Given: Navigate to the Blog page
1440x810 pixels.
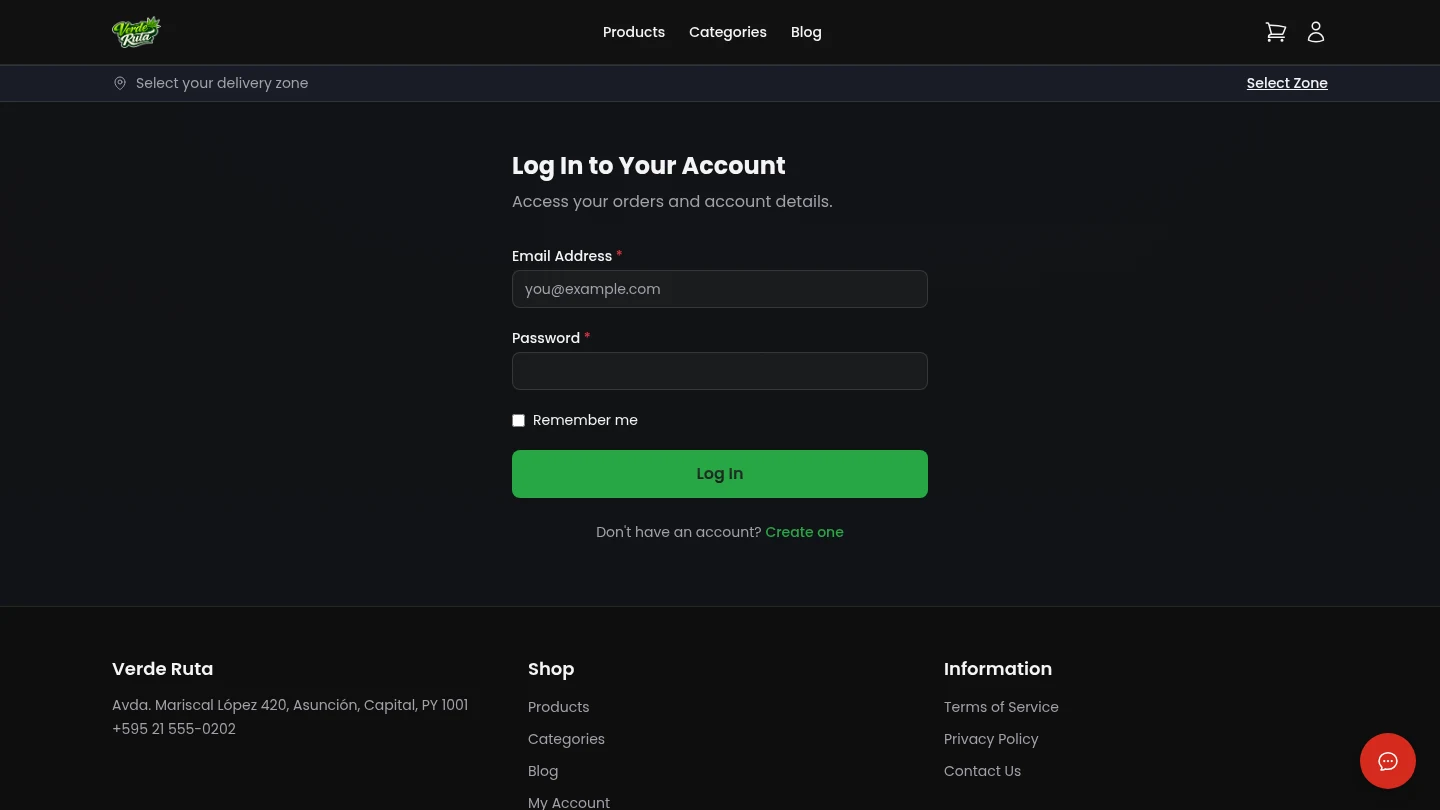Looking at the screenshot, I should click(x=806, y=32).
